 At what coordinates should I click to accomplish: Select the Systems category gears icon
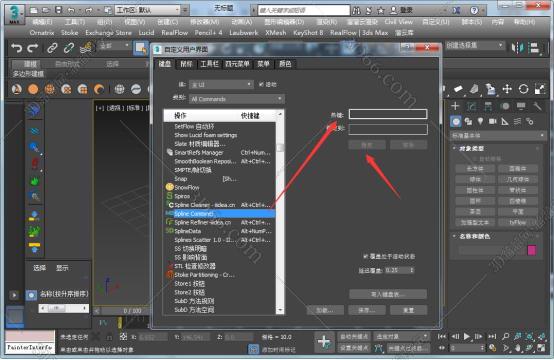pyautogui.click(x=529, y=122)
